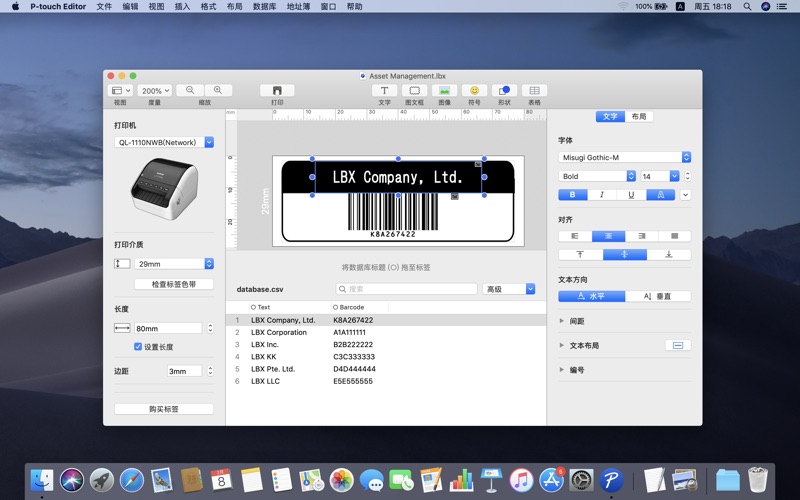The image size is (800, 500).
Task: Align text center horizontally
Action: coord(608,236)
